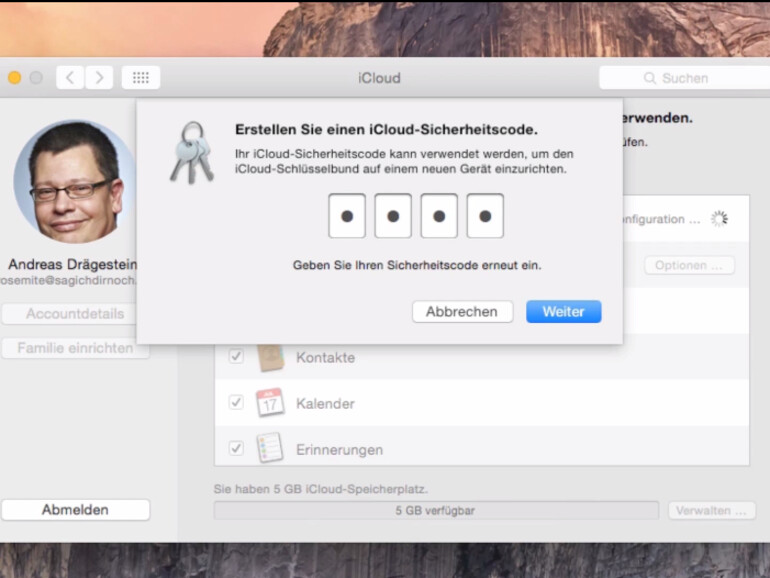Click 'Geben Sie Ihren Sicherheitscode erneut ein' text
Screen dimensions: 770x578
tap(417, 265)
